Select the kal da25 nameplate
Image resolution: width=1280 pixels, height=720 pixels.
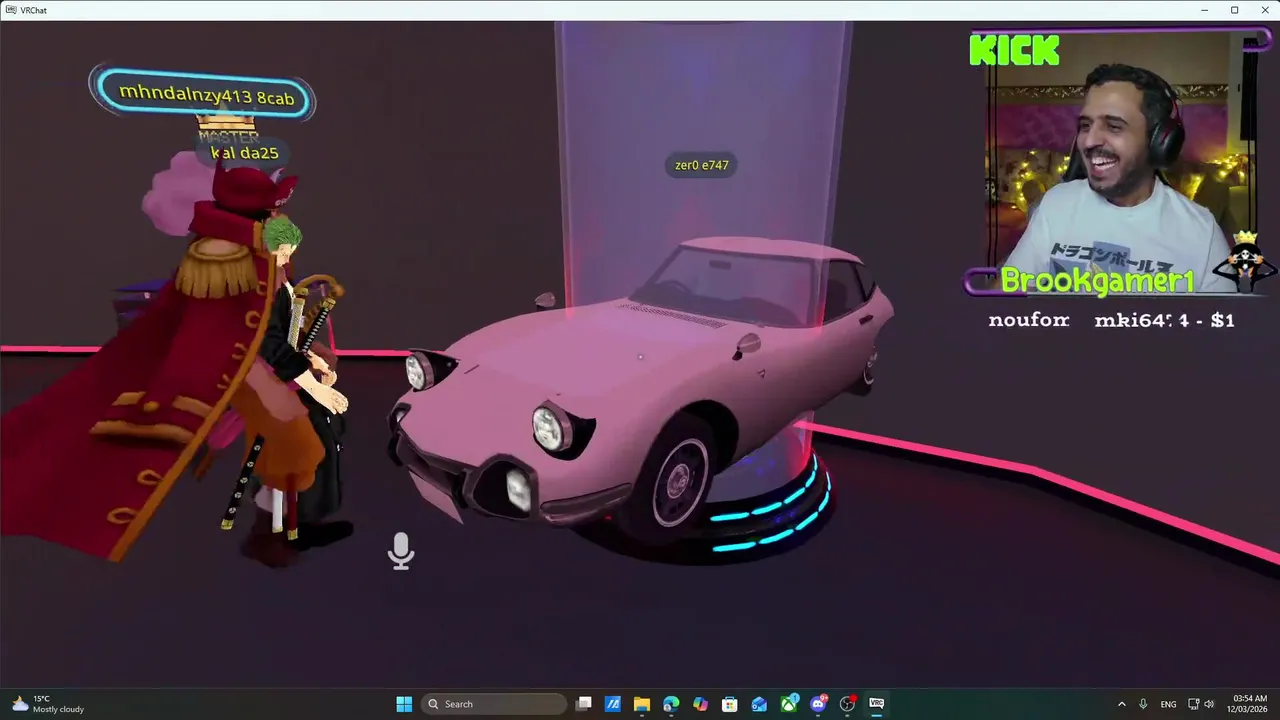point(244,153)
